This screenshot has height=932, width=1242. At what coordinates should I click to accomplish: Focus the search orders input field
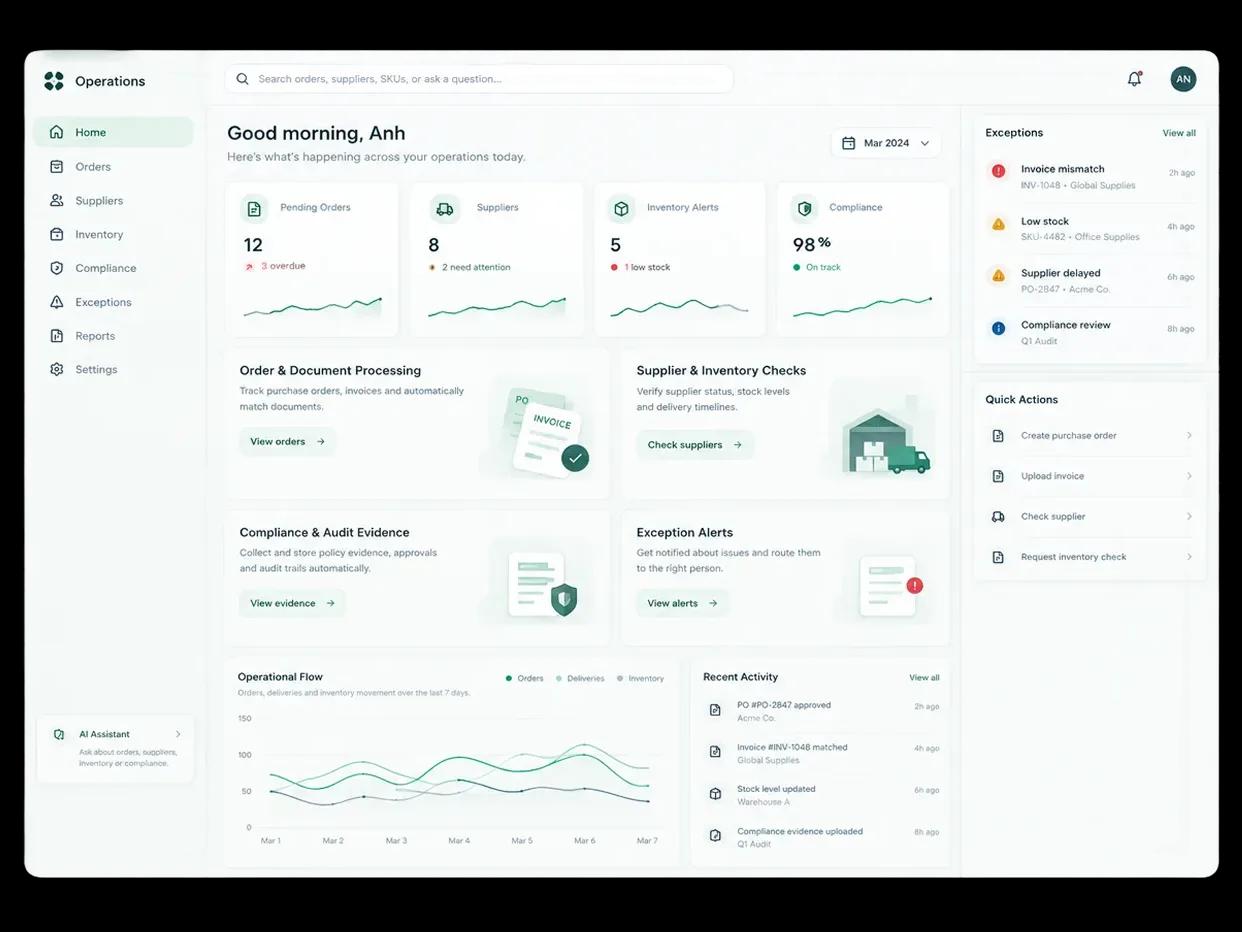point(479,79)
